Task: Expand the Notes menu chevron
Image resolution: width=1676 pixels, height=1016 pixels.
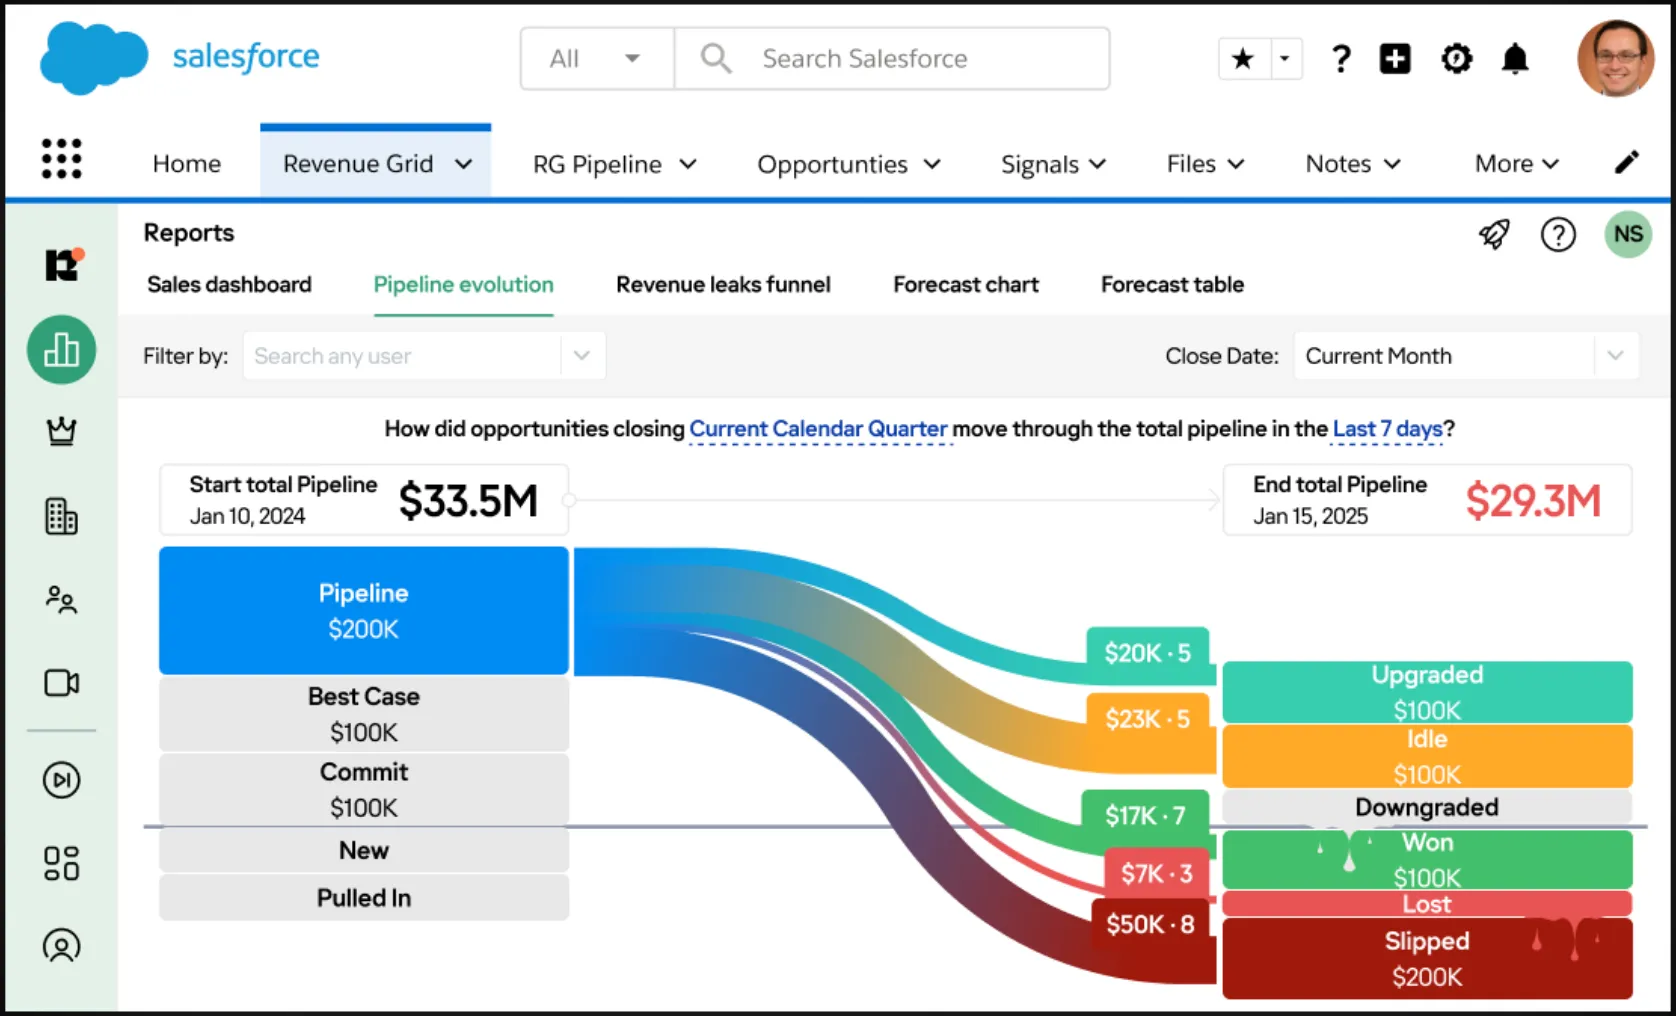Action: click(x=1392, y=164)
